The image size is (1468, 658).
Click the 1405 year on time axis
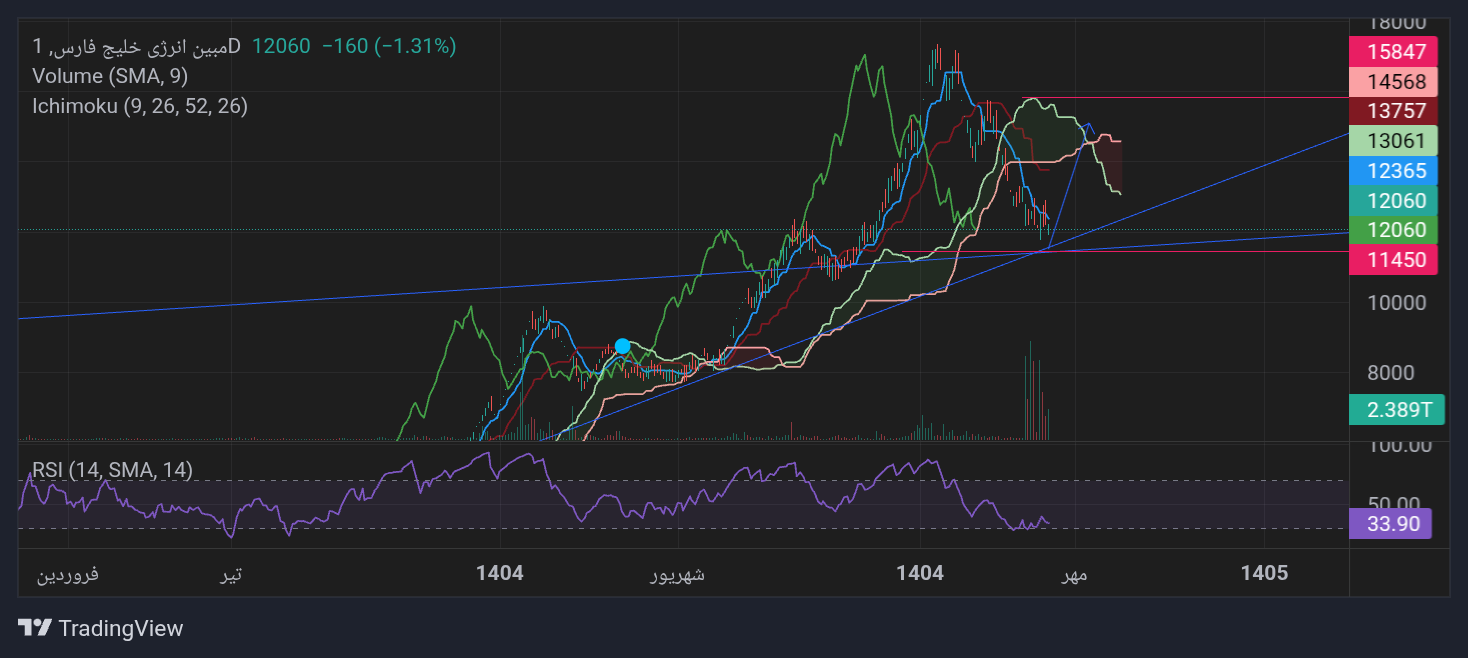[1264, 574]
